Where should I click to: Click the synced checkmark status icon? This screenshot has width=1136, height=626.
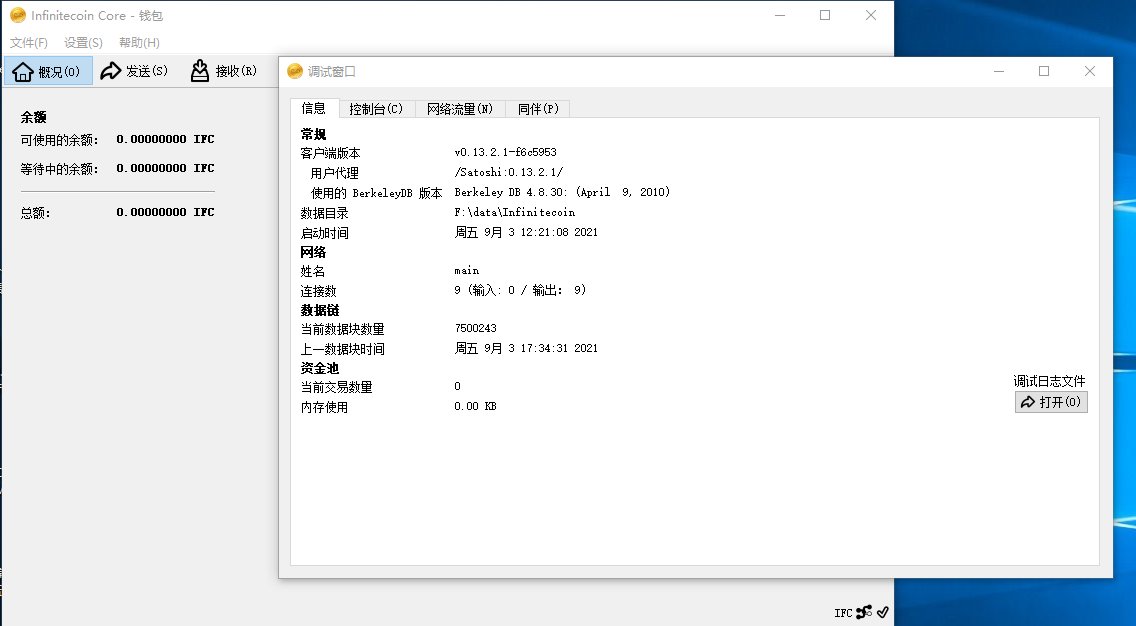tap(882, 612)
